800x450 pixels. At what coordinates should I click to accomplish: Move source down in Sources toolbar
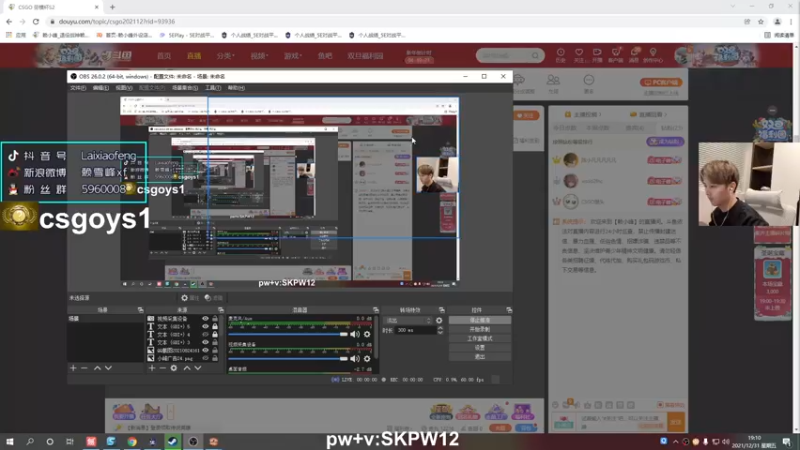click(198, 368)
